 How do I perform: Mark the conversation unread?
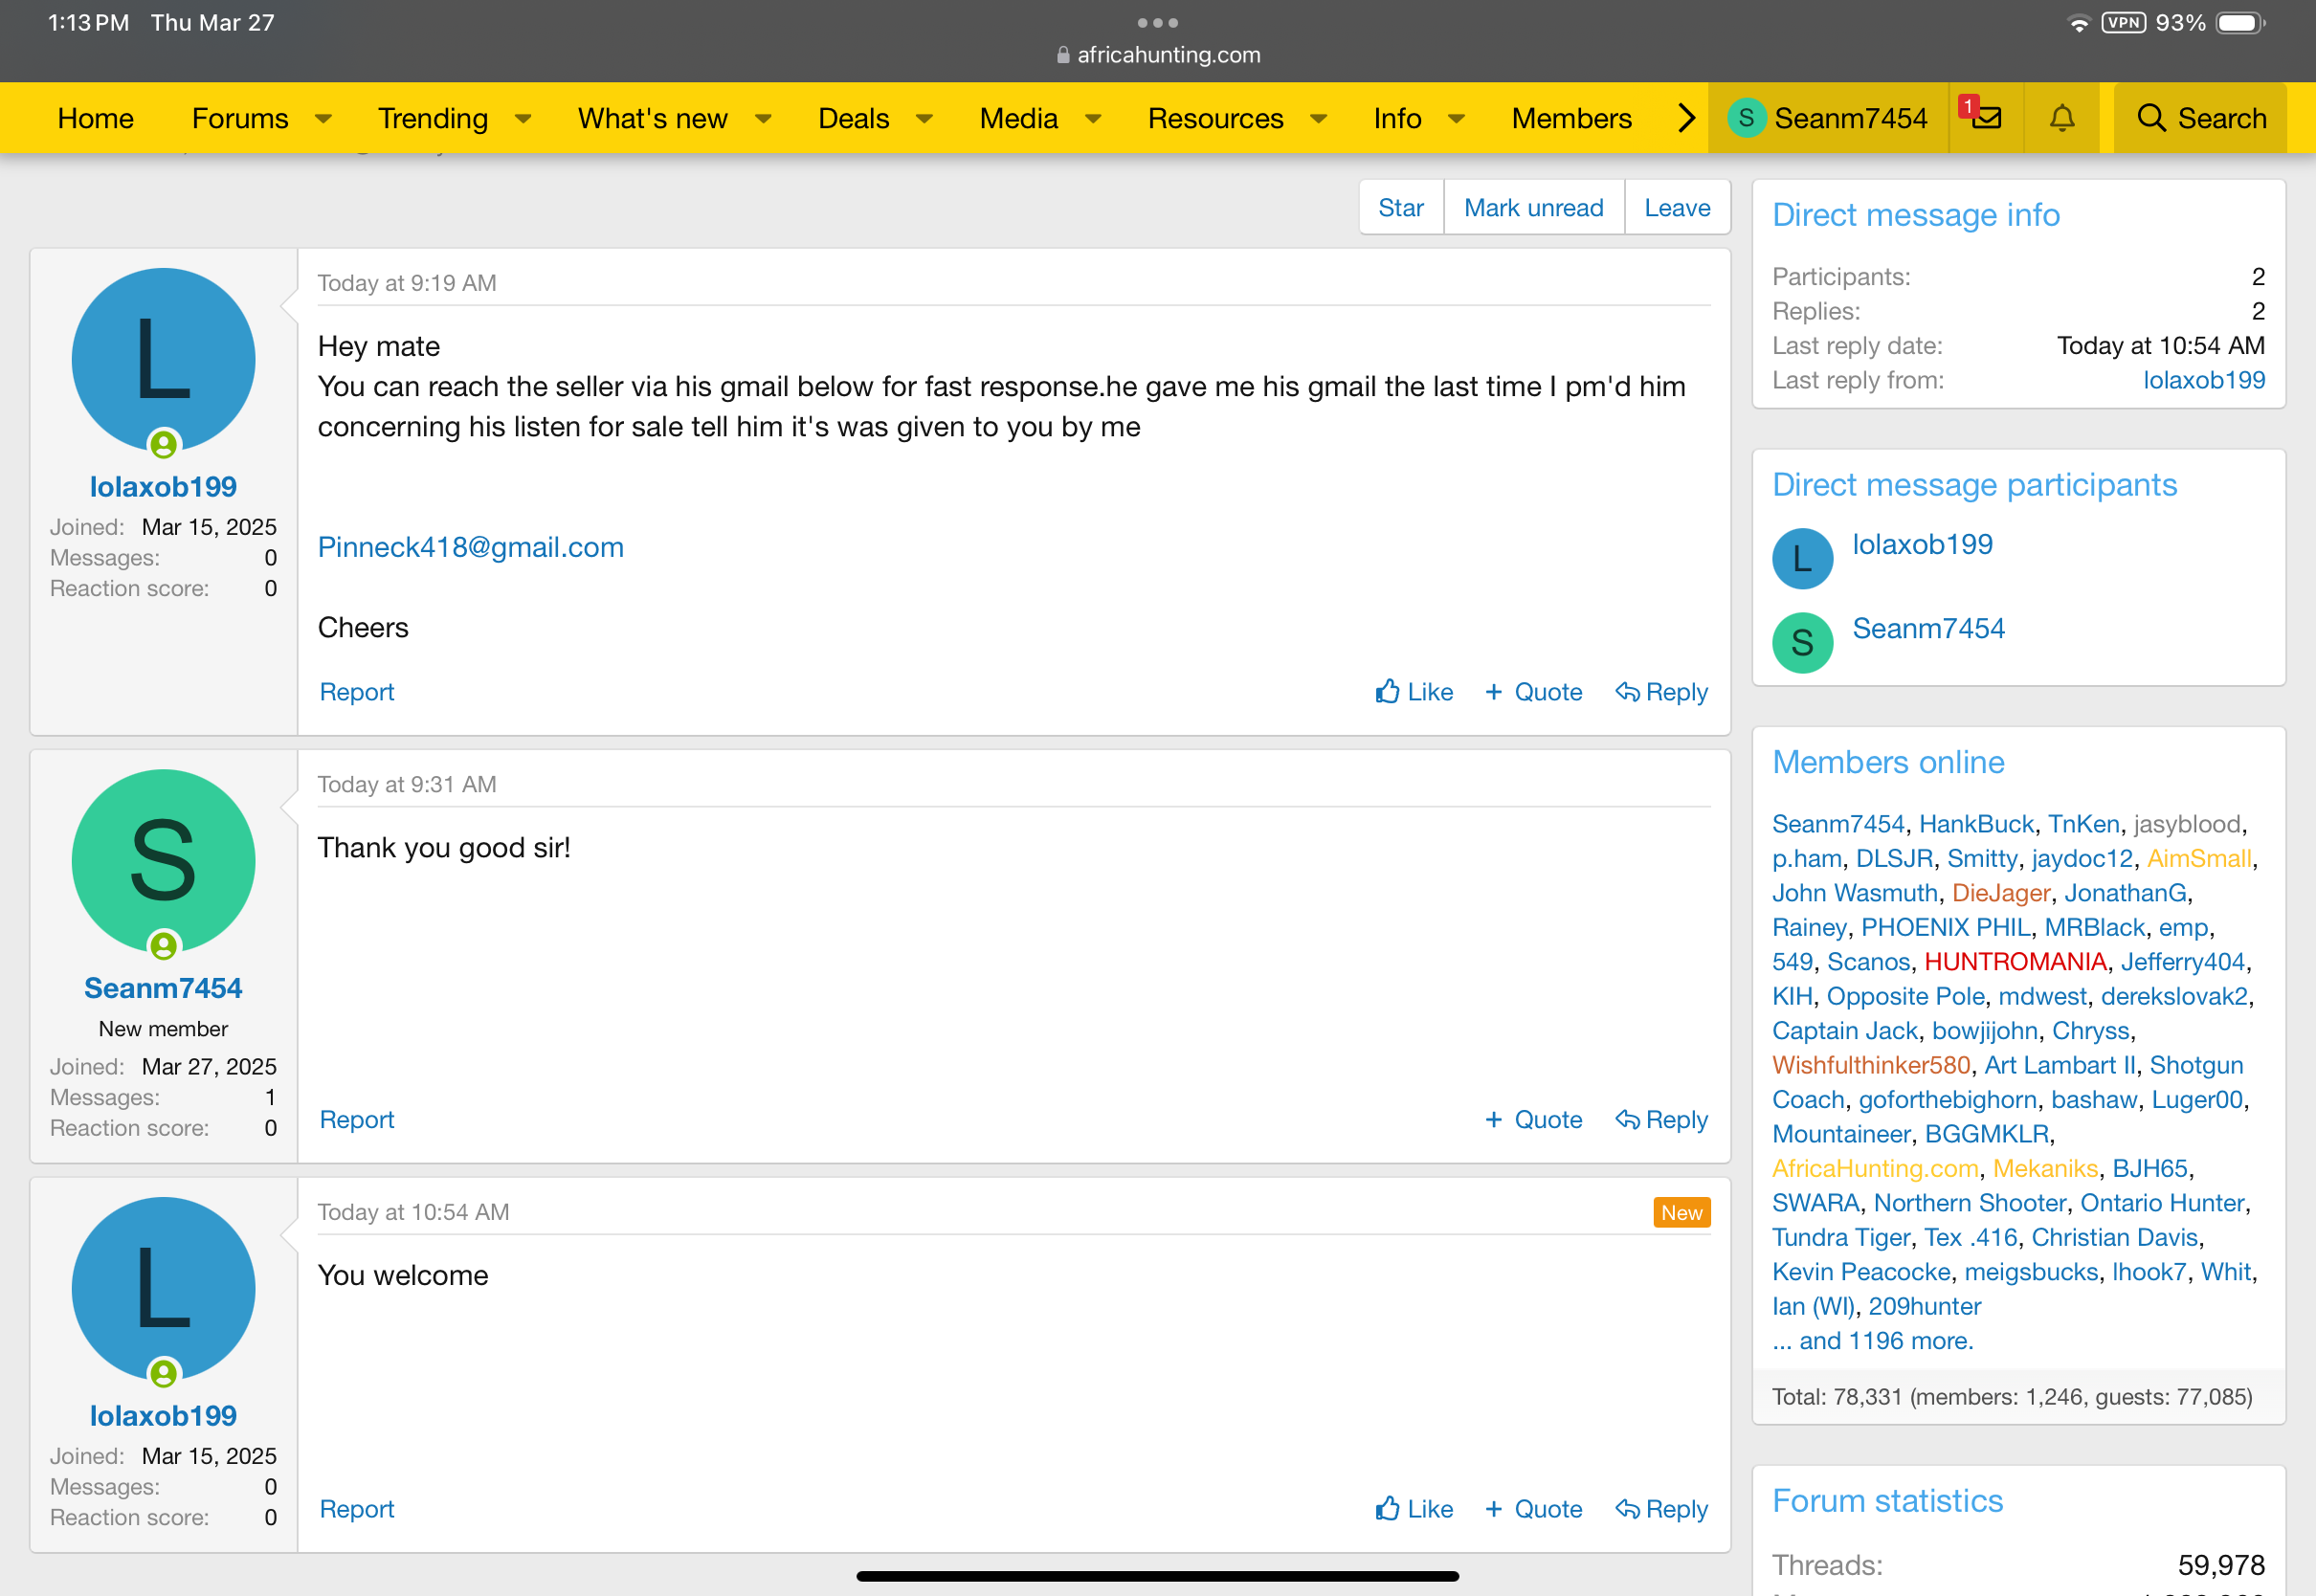(1533, 208)
